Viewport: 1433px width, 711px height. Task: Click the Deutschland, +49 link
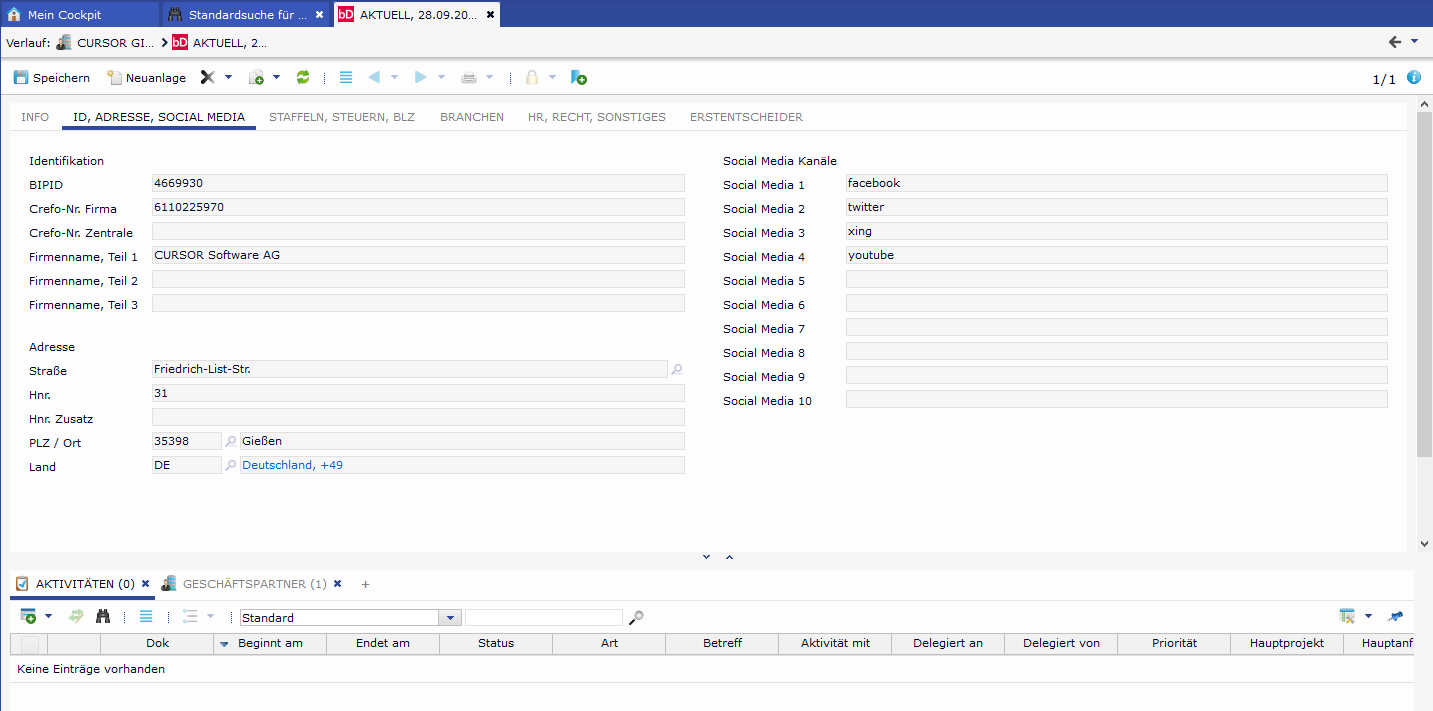(293, 465)
